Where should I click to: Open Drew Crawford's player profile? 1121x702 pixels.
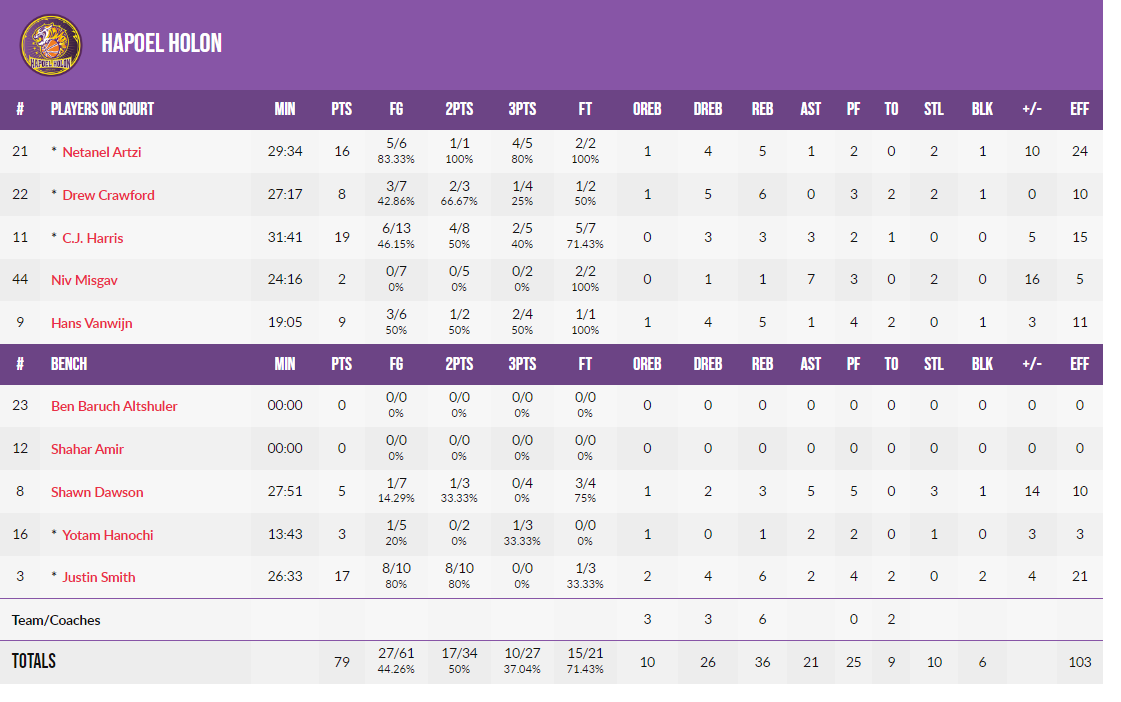point(108,194)
